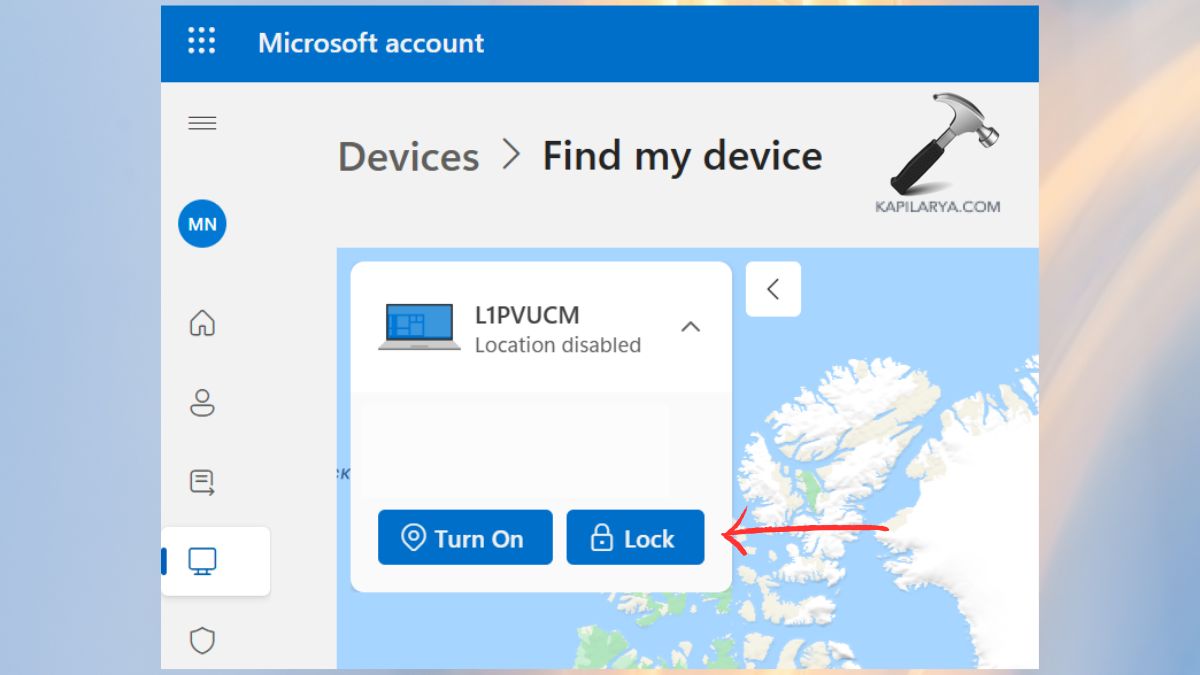
Task: Click the Microsoft account header title
Action: (x=371, y=43)
